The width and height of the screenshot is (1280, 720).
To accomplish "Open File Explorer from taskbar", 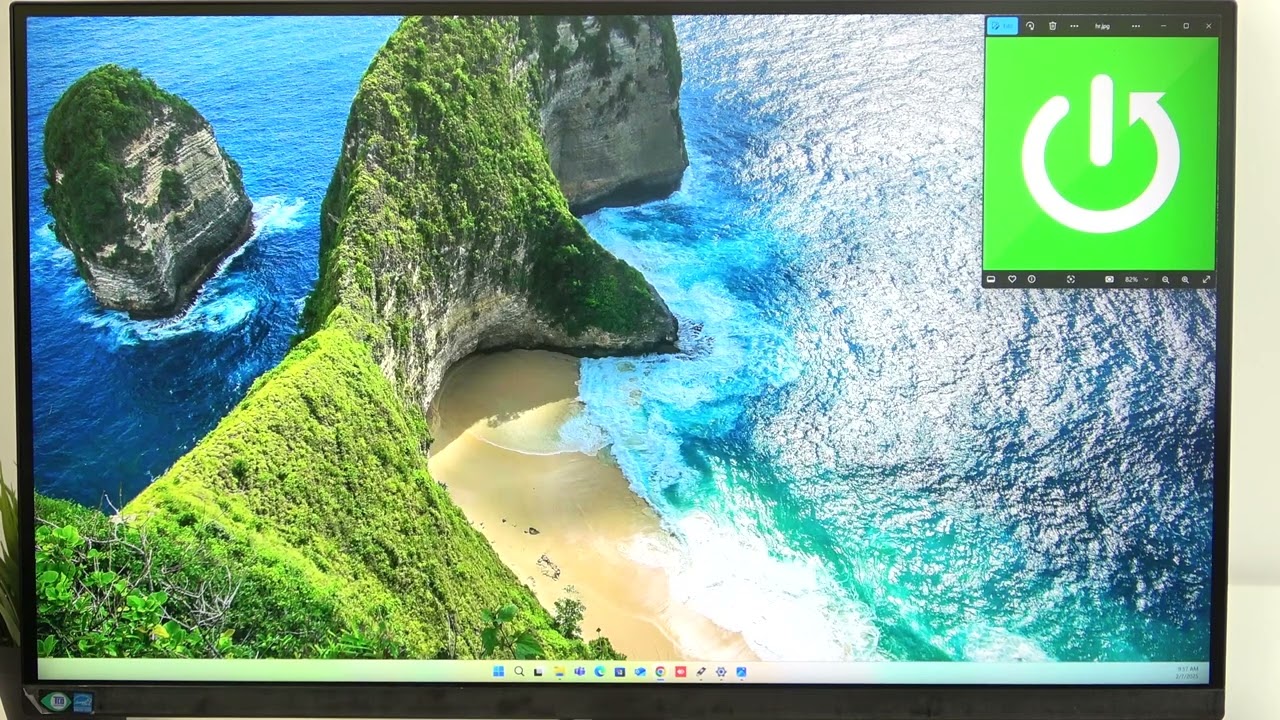I will 559,671.
